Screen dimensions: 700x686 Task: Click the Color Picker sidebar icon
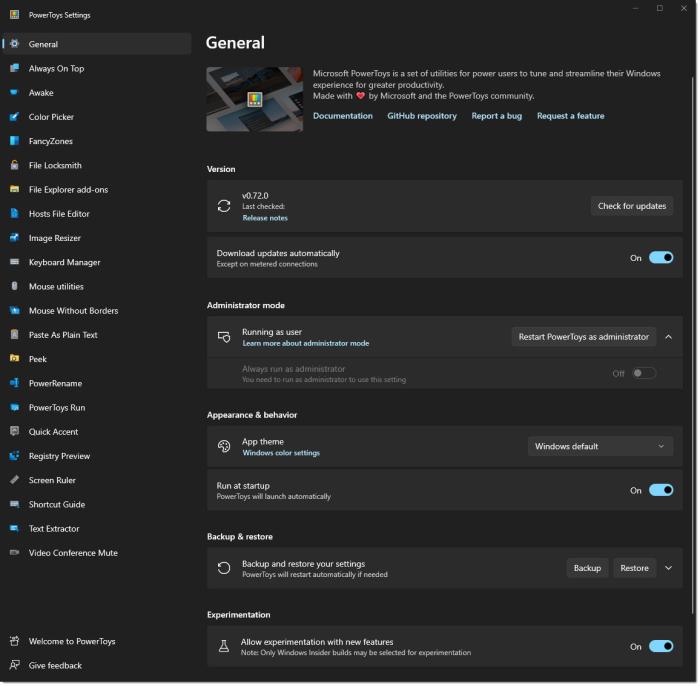pyautogui.click(x=14, y=117)
